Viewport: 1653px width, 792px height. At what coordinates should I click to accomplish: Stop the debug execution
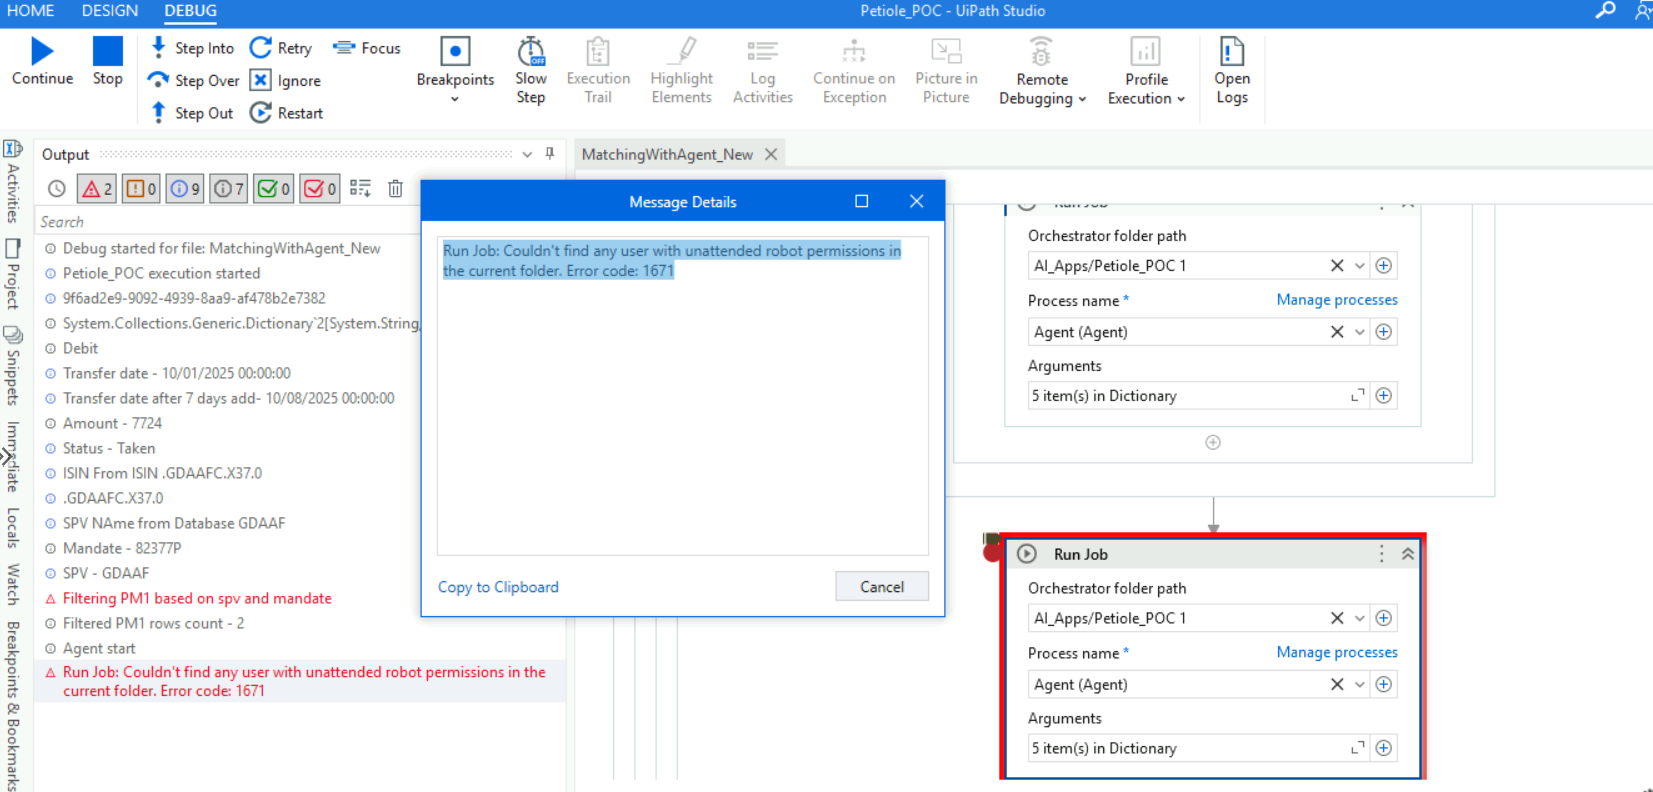(x=107, y=52)
